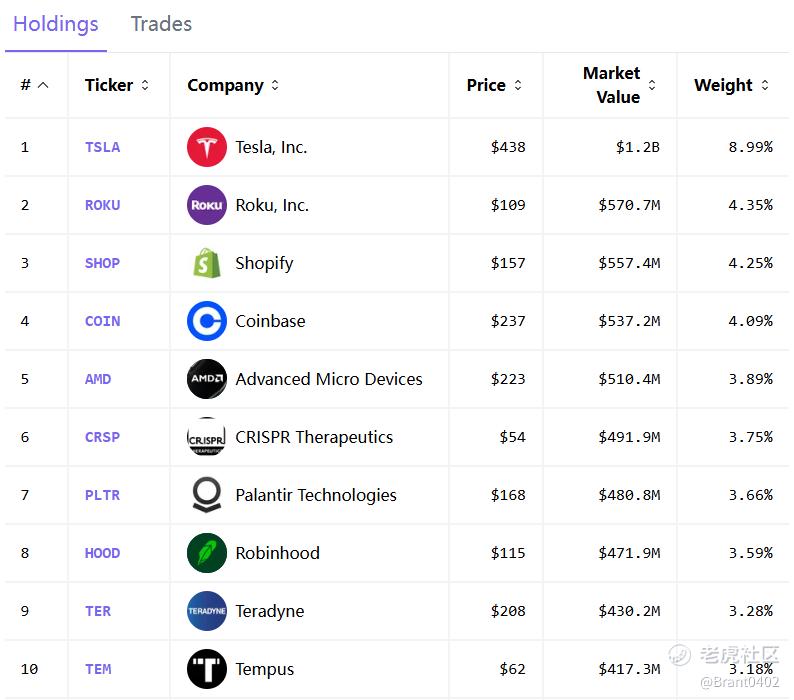Sort by Ticker column arrows
The image size is (794, 700).
145,85
